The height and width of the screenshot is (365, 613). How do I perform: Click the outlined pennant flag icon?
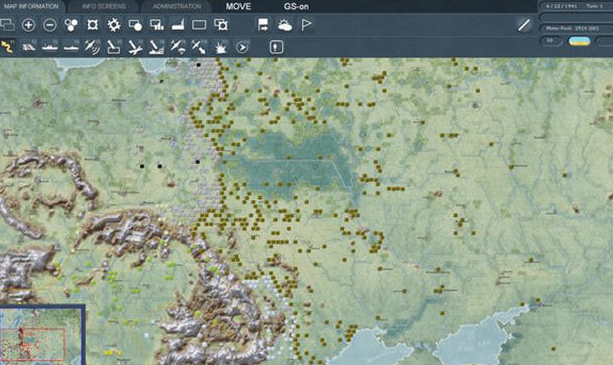(x=306, y=25)
